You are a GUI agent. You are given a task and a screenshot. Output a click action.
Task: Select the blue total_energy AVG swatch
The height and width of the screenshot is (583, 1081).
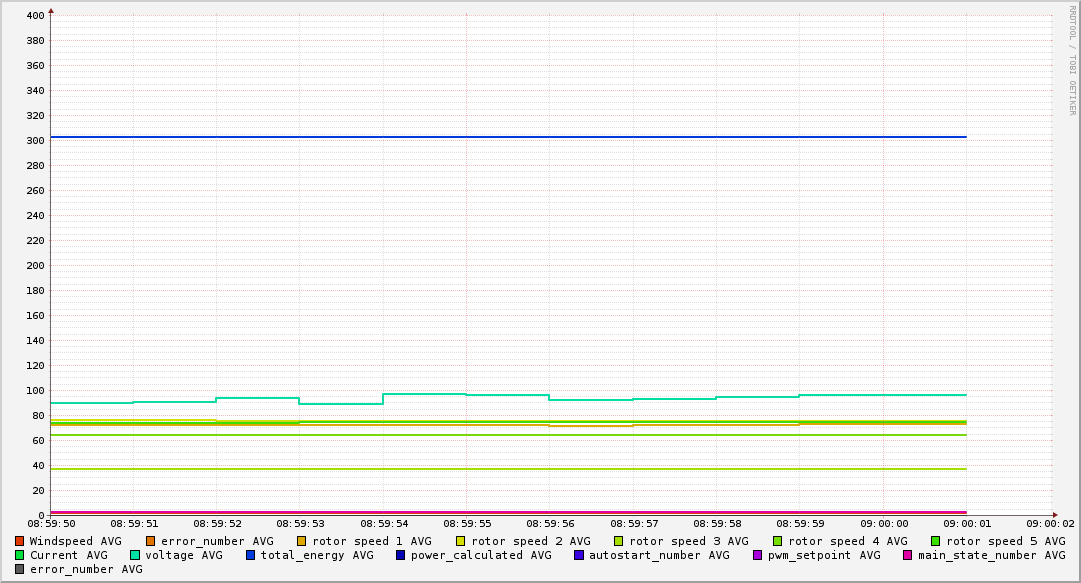coord(251,555)
